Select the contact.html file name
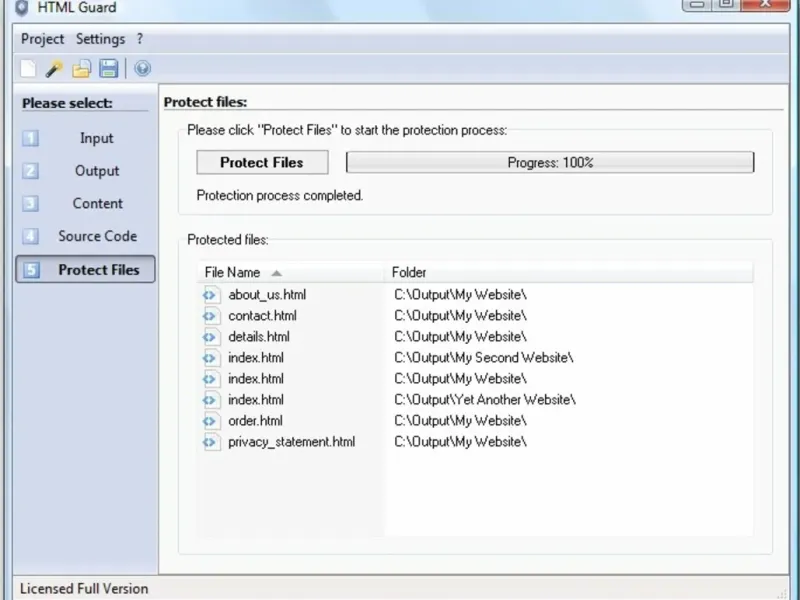 click(262, 316)
